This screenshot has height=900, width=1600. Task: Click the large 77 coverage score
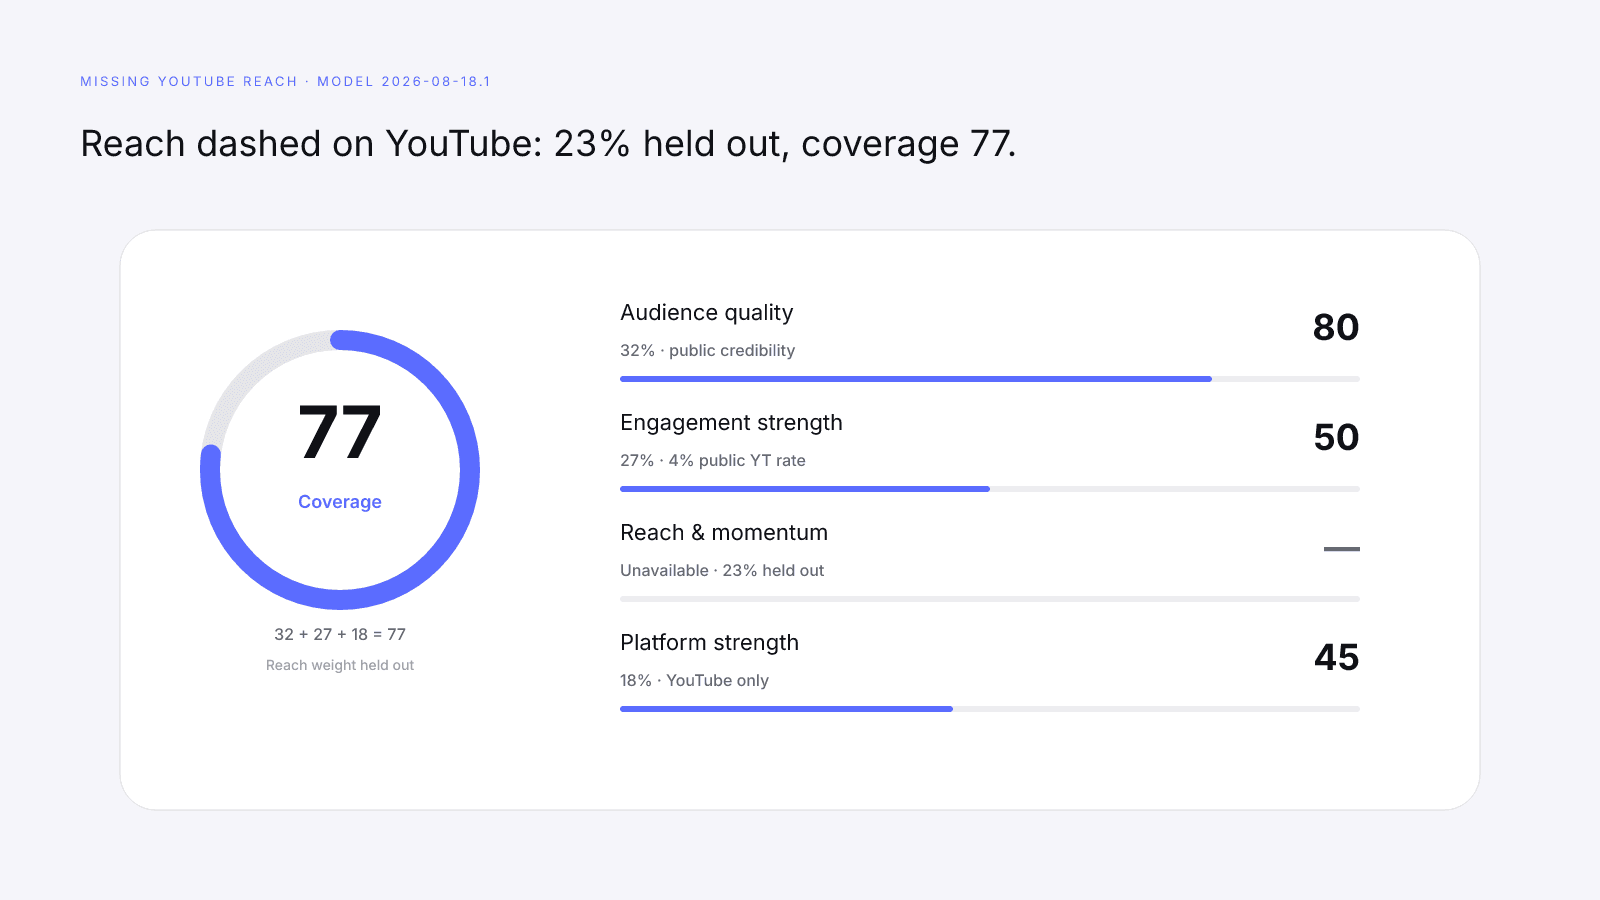click(x=340, y=432)
